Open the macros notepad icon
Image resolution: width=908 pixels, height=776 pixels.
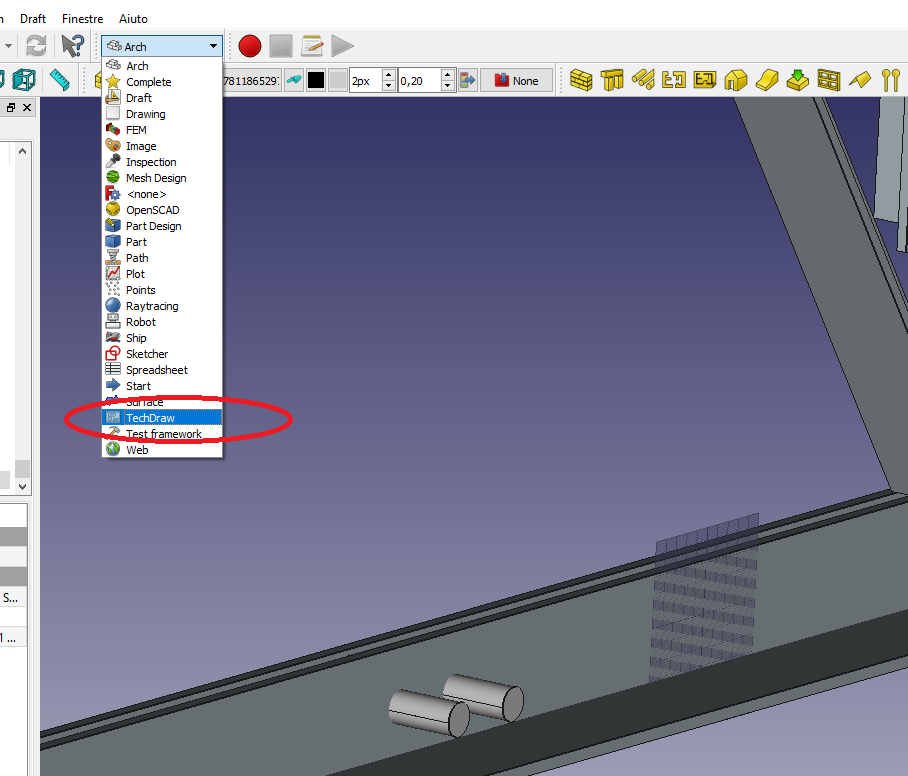click(312, 46)
